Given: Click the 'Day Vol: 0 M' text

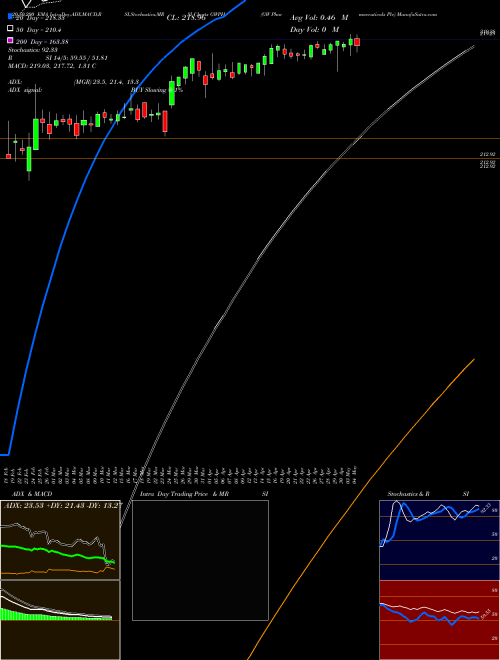Looking at the screenshot, I should [x=314, y=29].
